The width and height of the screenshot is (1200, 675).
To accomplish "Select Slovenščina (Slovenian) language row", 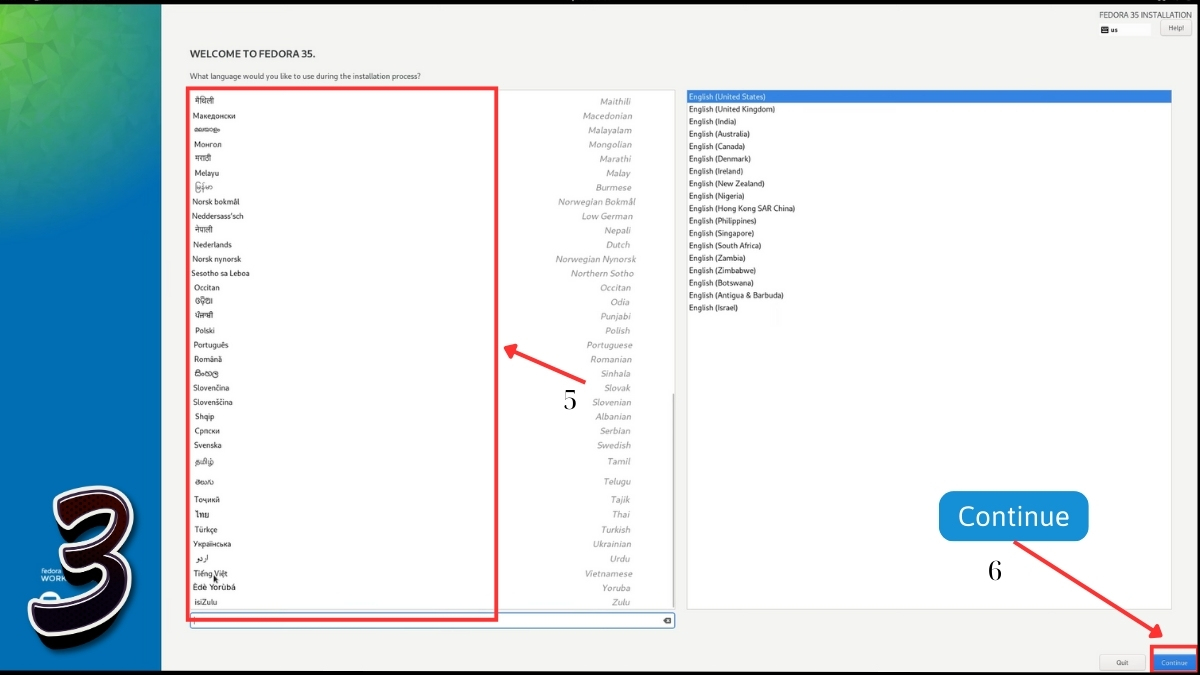I will point(430,402).
